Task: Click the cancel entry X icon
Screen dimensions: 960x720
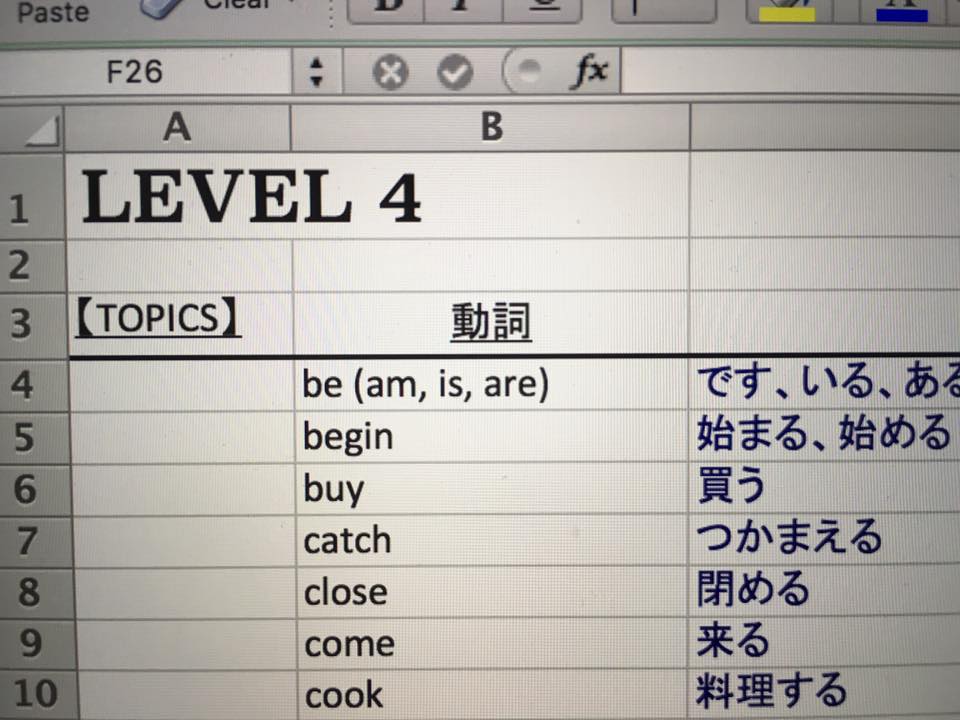Action: (x=390, y=72)
